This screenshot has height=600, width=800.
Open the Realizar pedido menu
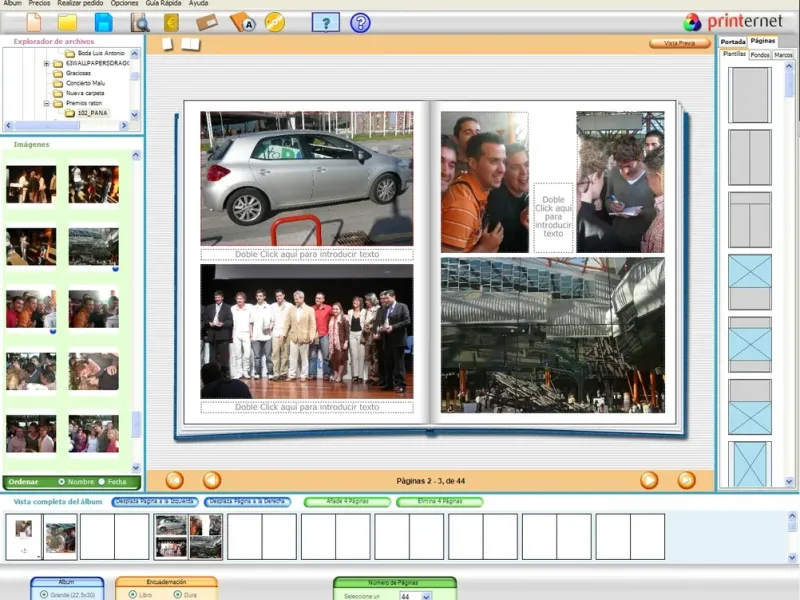pos(82,4)
